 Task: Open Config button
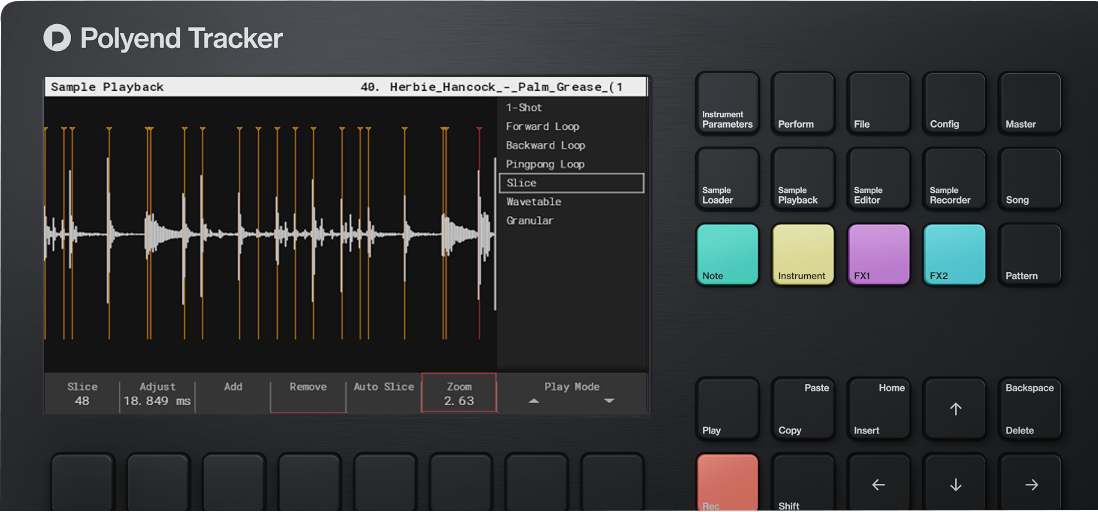coord(954,103)
